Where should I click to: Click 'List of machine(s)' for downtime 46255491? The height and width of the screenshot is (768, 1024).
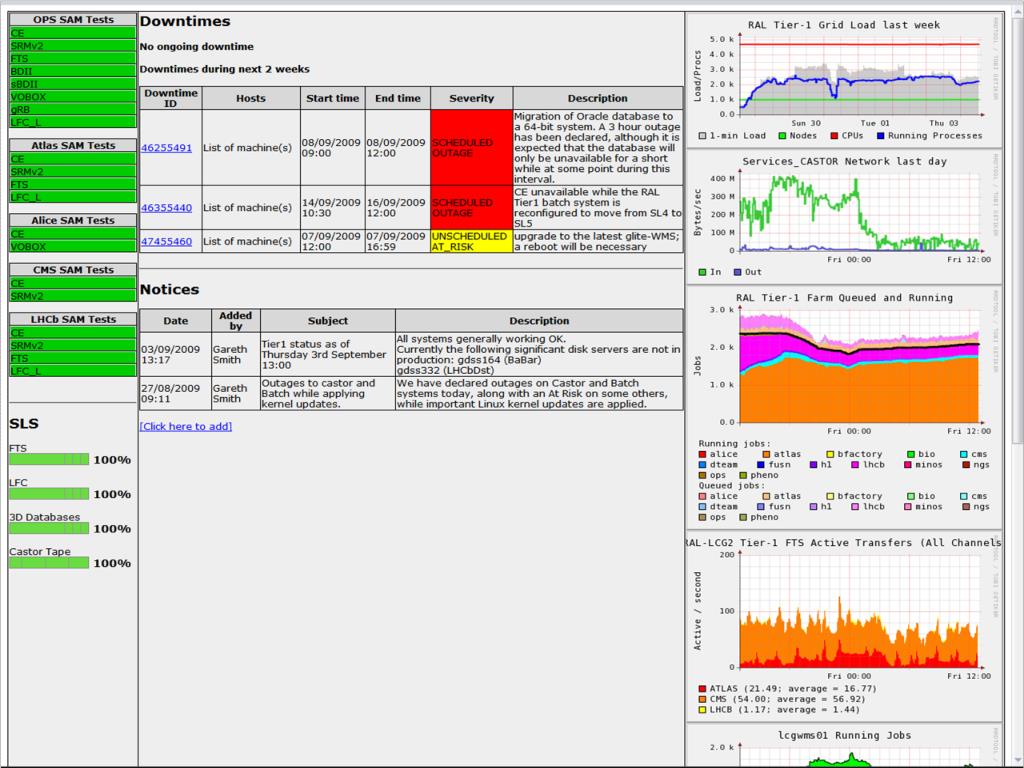248,148
